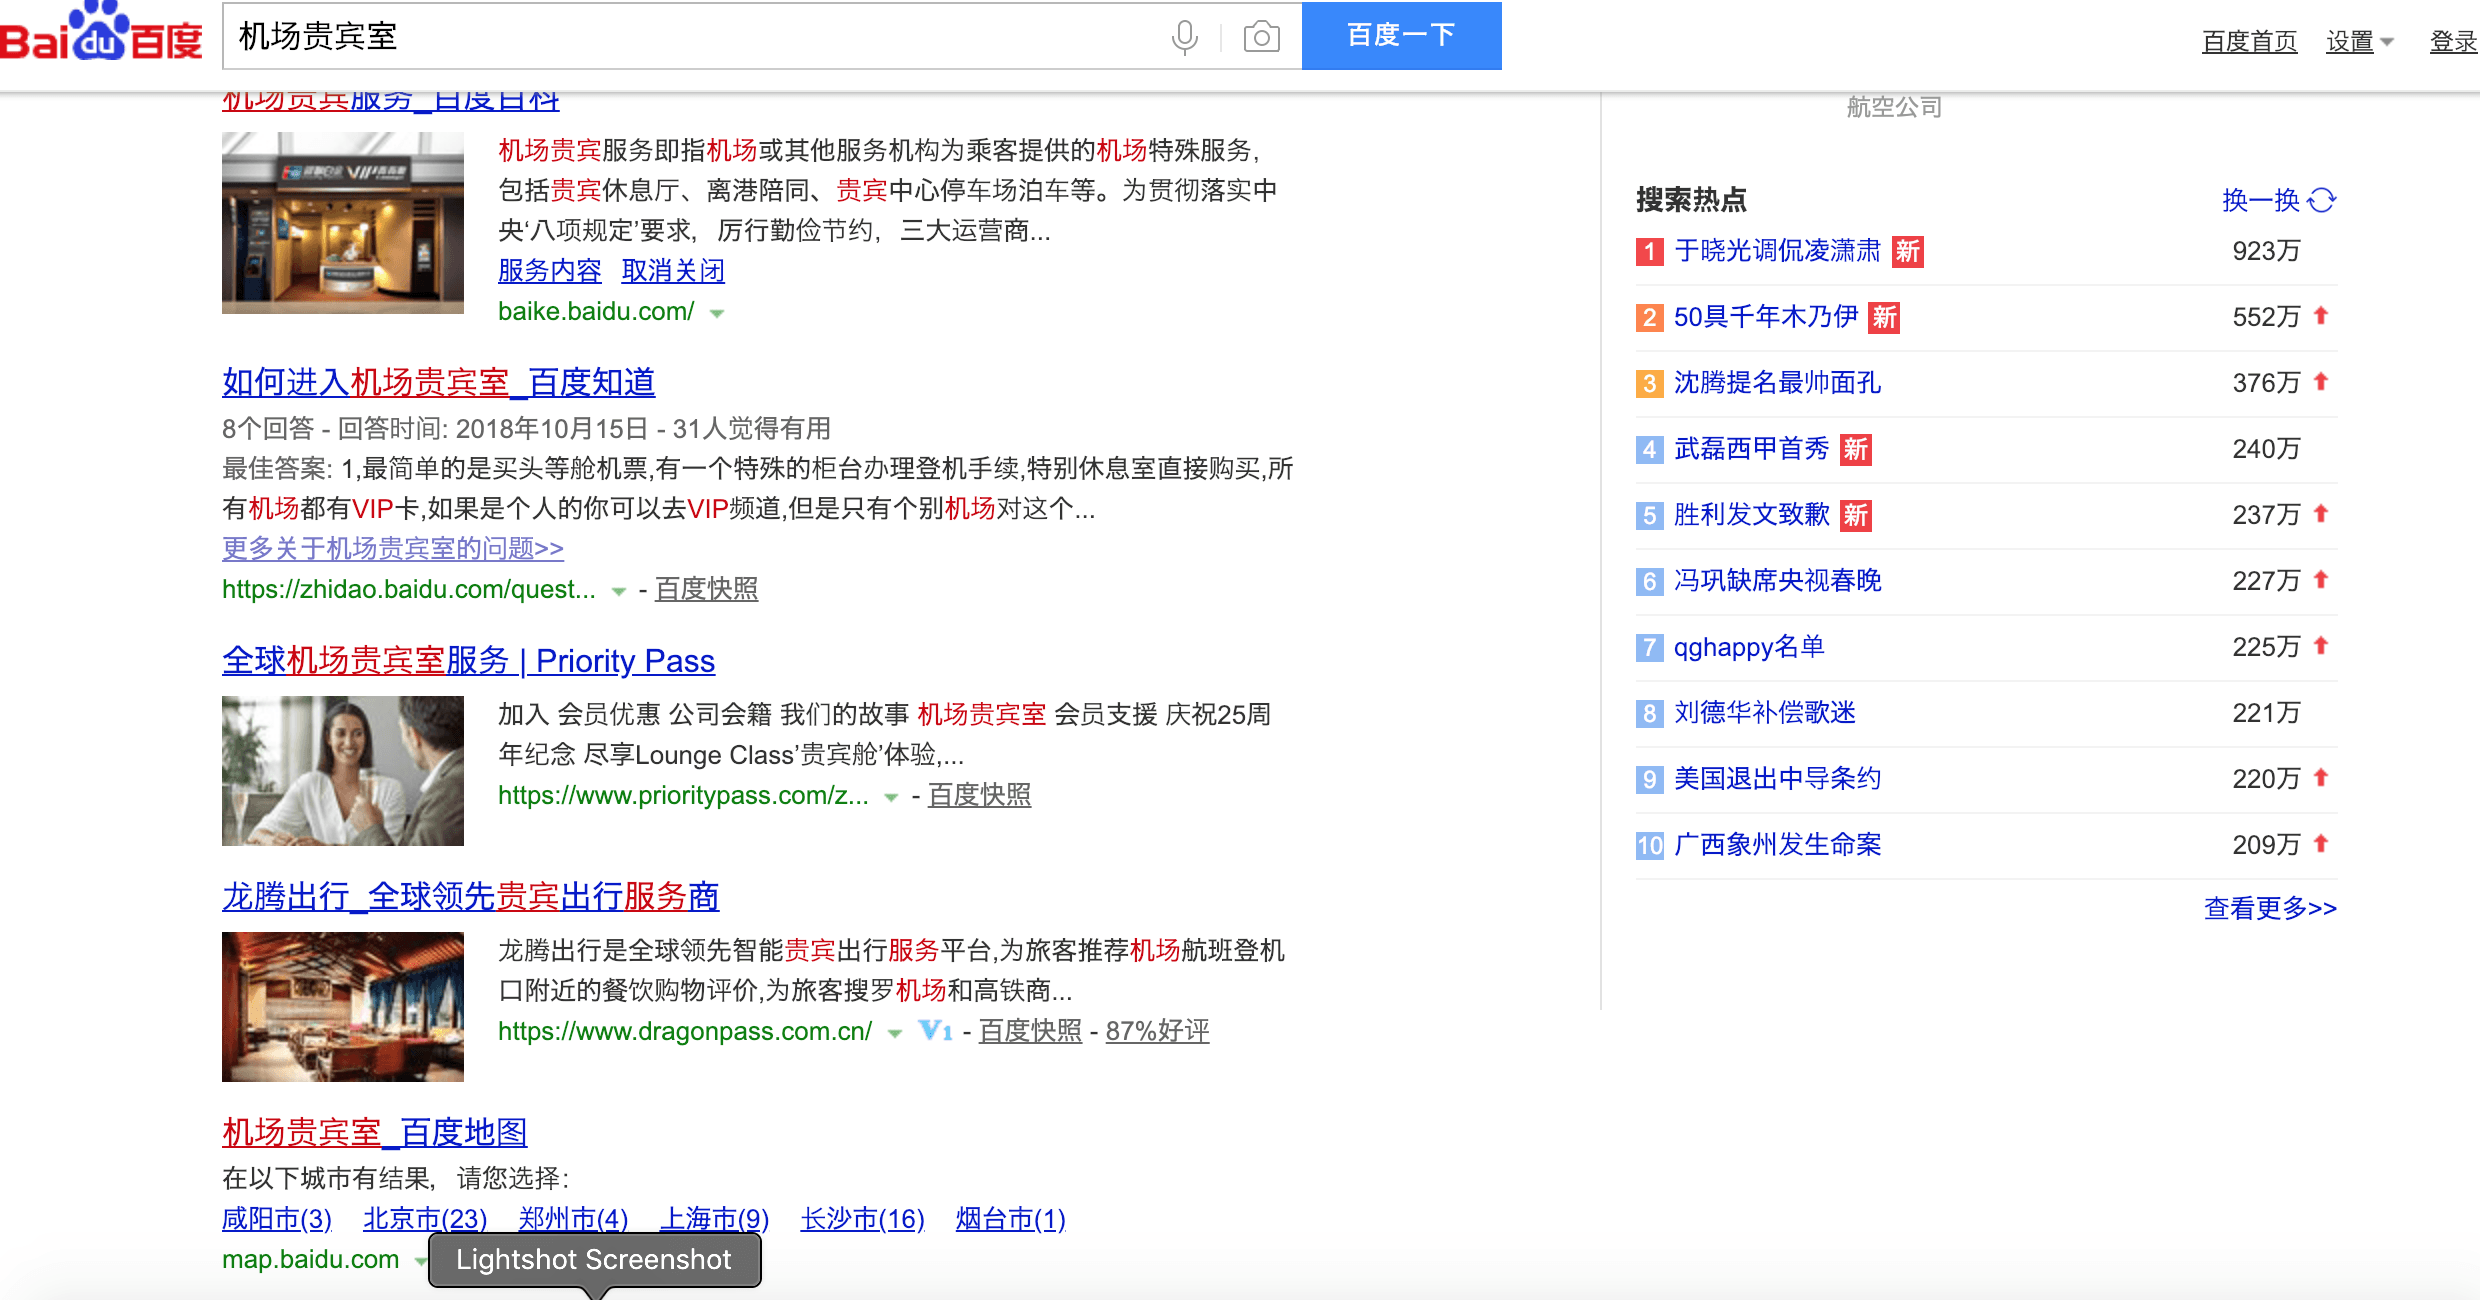The width and height of the screenshot is (2480, 1300).
Task: Open 机场贵宾室_百度地图 result
Action: 374,1132
